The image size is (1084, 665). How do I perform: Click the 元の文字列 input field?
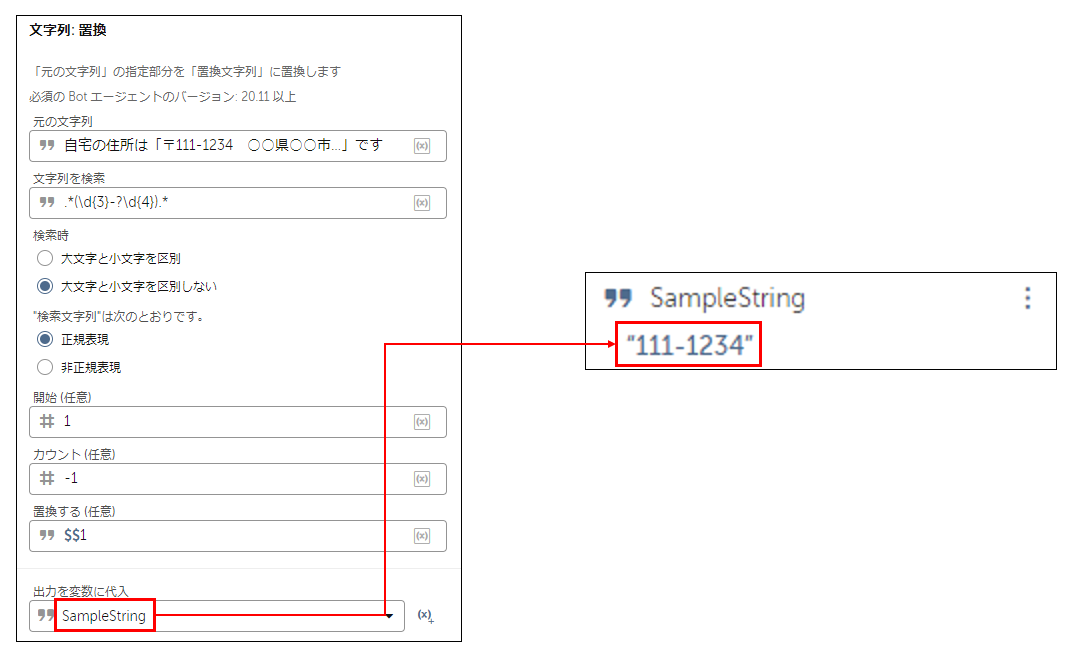pos(238,146)
